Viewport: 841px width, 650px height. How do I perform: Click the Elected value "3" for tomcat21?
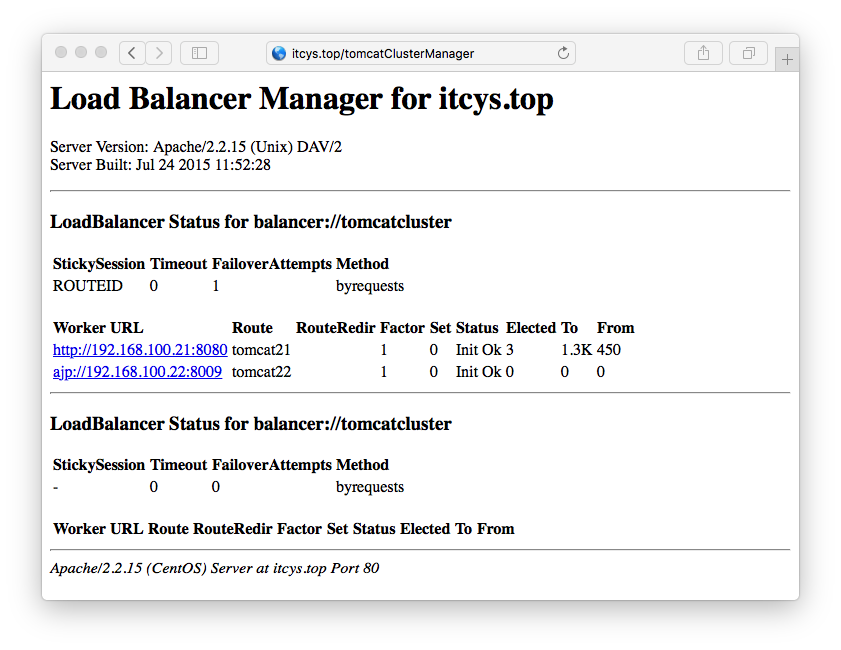510,350
